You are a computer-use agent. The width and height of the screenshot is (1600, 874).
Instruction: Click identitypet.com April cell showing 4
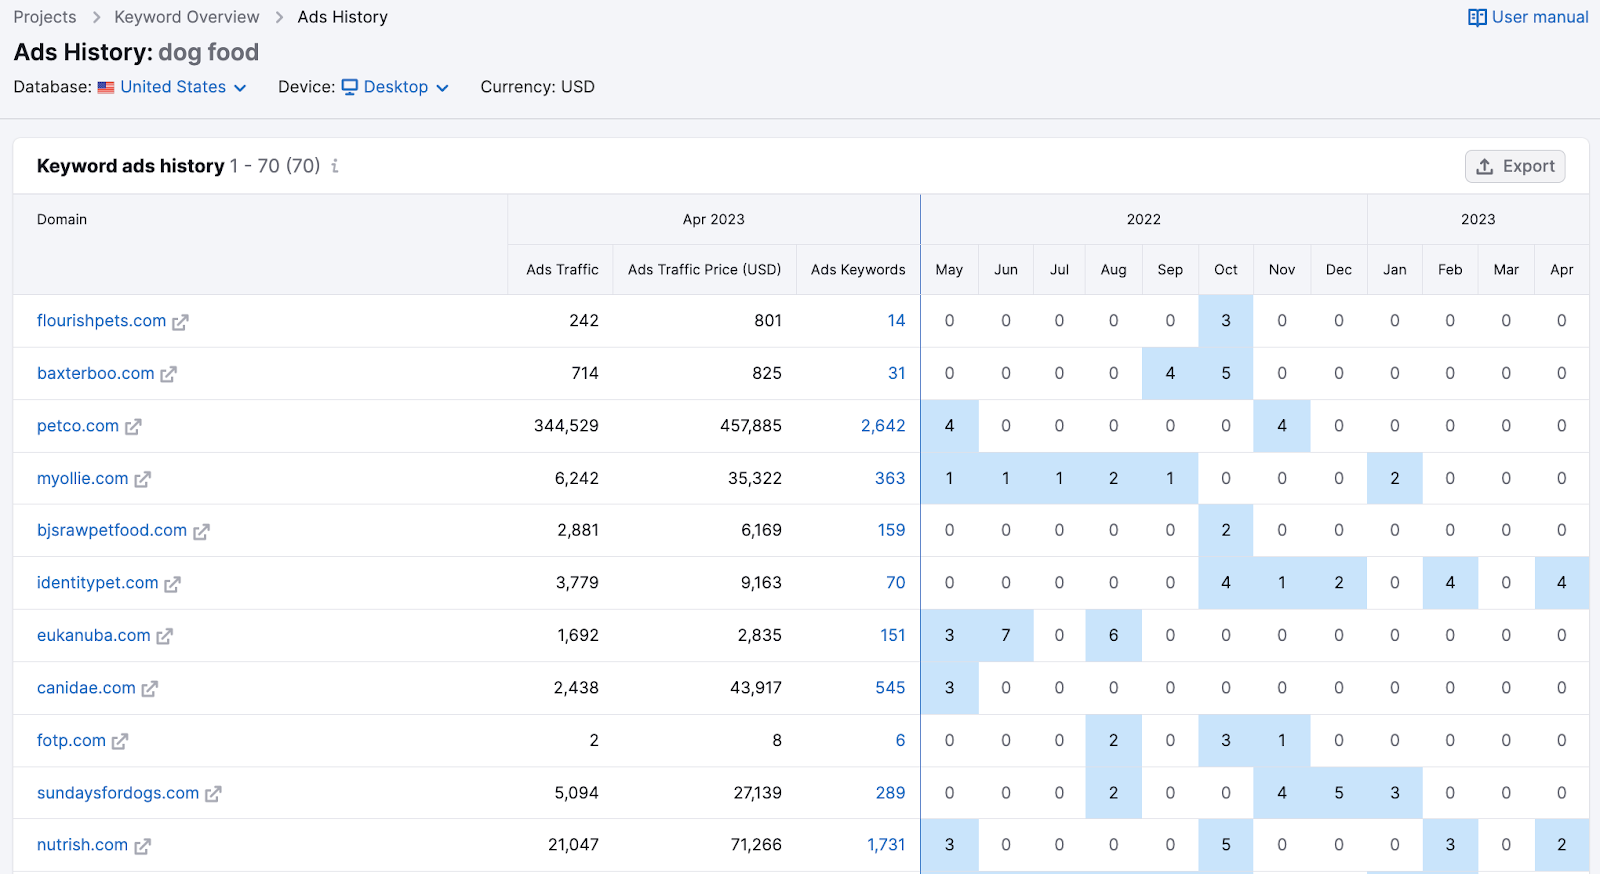point(1562,583)
